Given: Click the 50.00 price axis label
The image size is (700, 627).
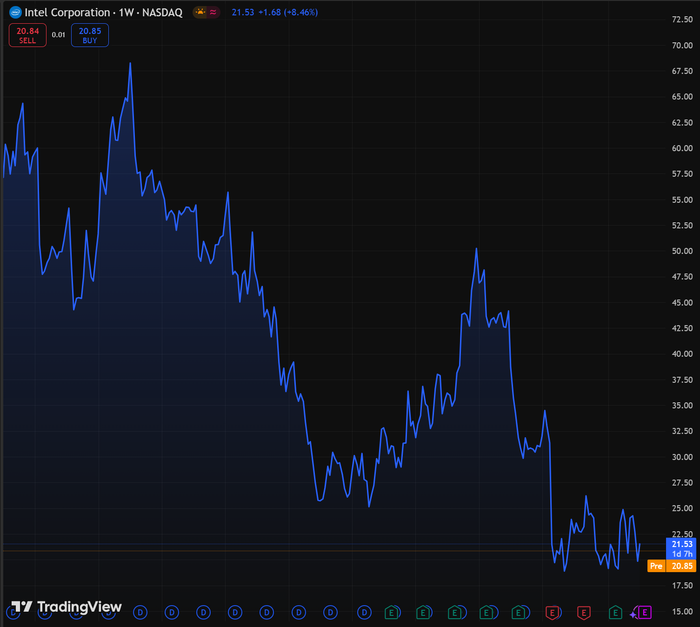Looking at the screenshot, I should (x=682, y=251).
